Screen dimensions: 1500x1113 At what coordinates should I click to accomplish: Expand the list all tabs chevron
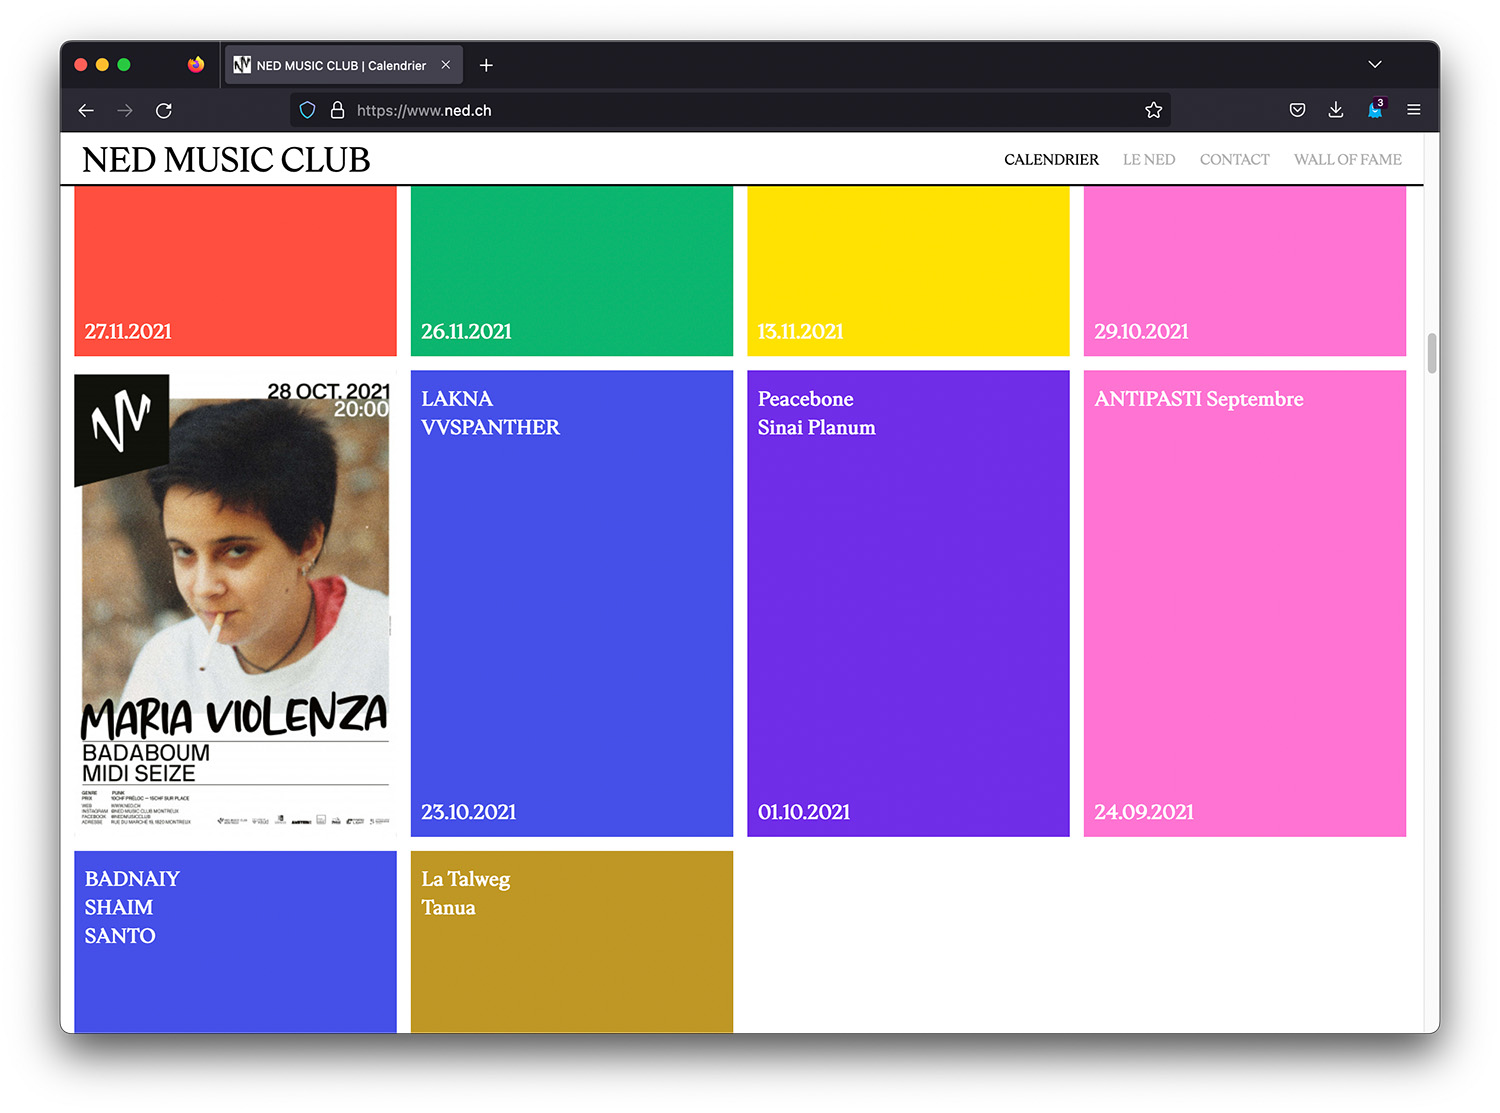pos(1375,65)
